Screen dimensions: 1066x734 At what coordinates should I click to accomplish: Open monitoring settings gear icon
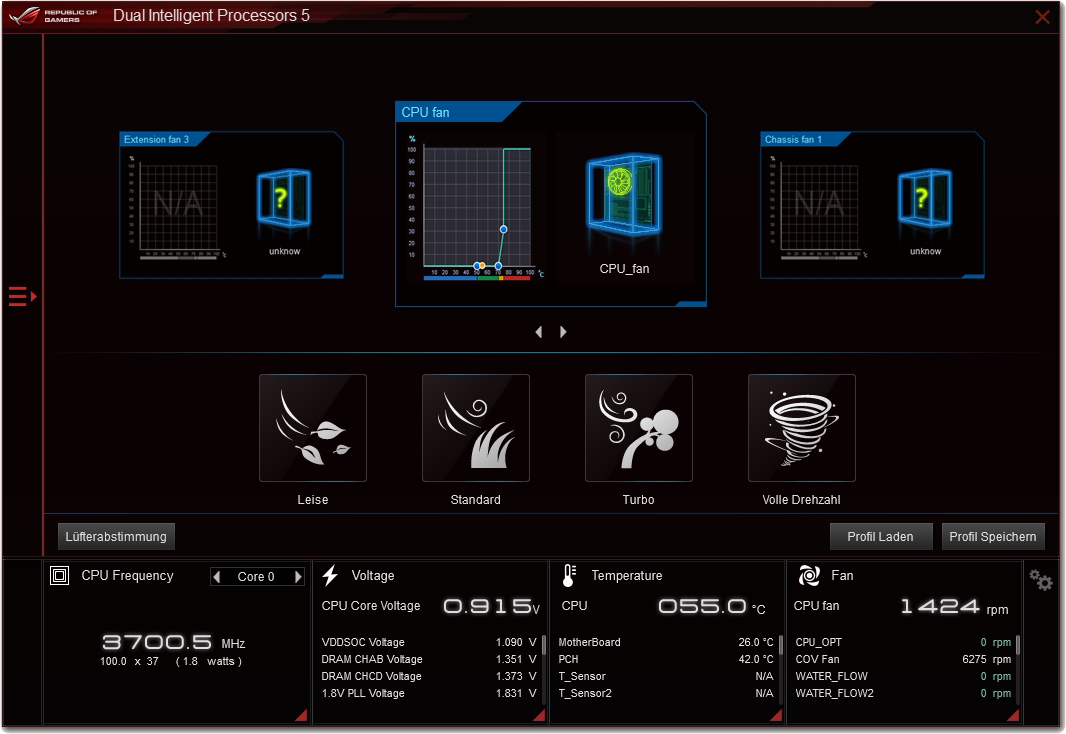(x=1040, y=580)
